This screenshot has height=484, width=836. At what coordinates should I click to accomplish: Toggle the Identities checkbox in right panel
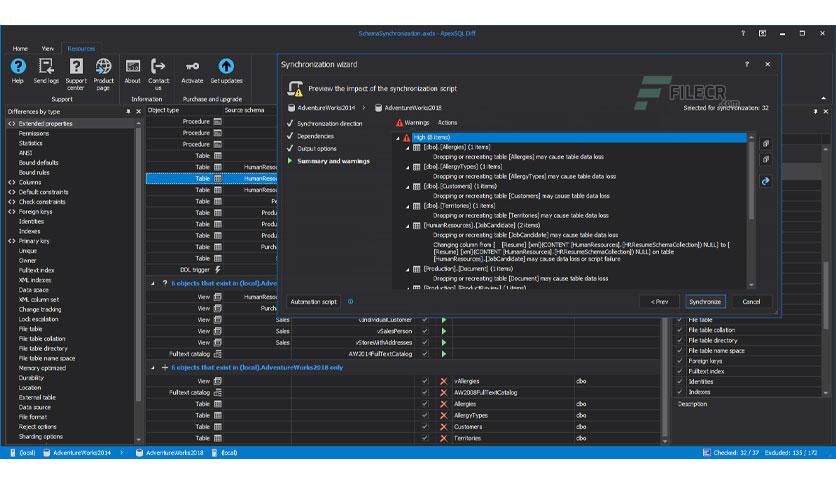[680, 382]
